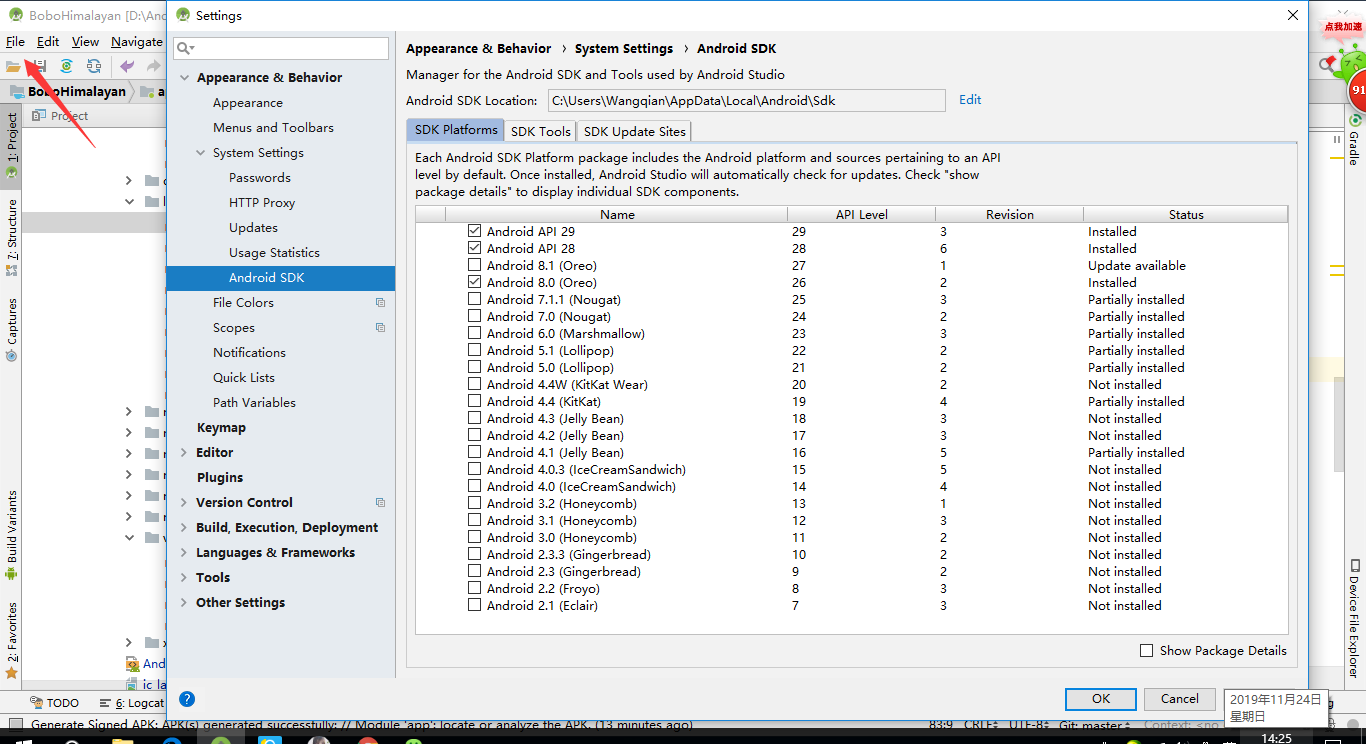Click the project-level marker icon beside Scopes
1366x744 pixels.
(x=380, y=327)
